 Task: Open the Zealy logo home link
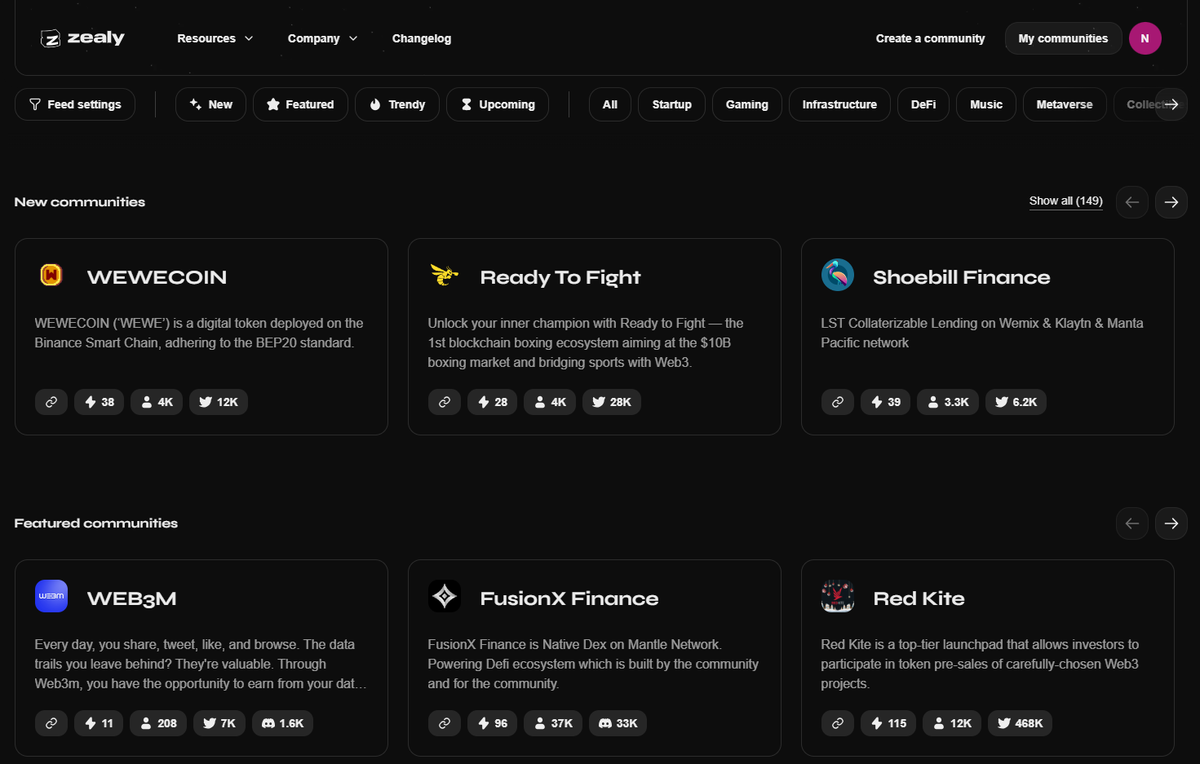83,38
